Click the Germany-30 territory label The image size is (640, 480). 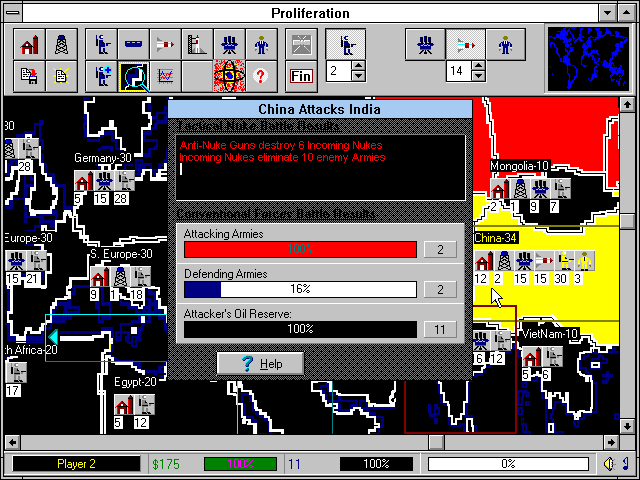[x=103, y=158]
